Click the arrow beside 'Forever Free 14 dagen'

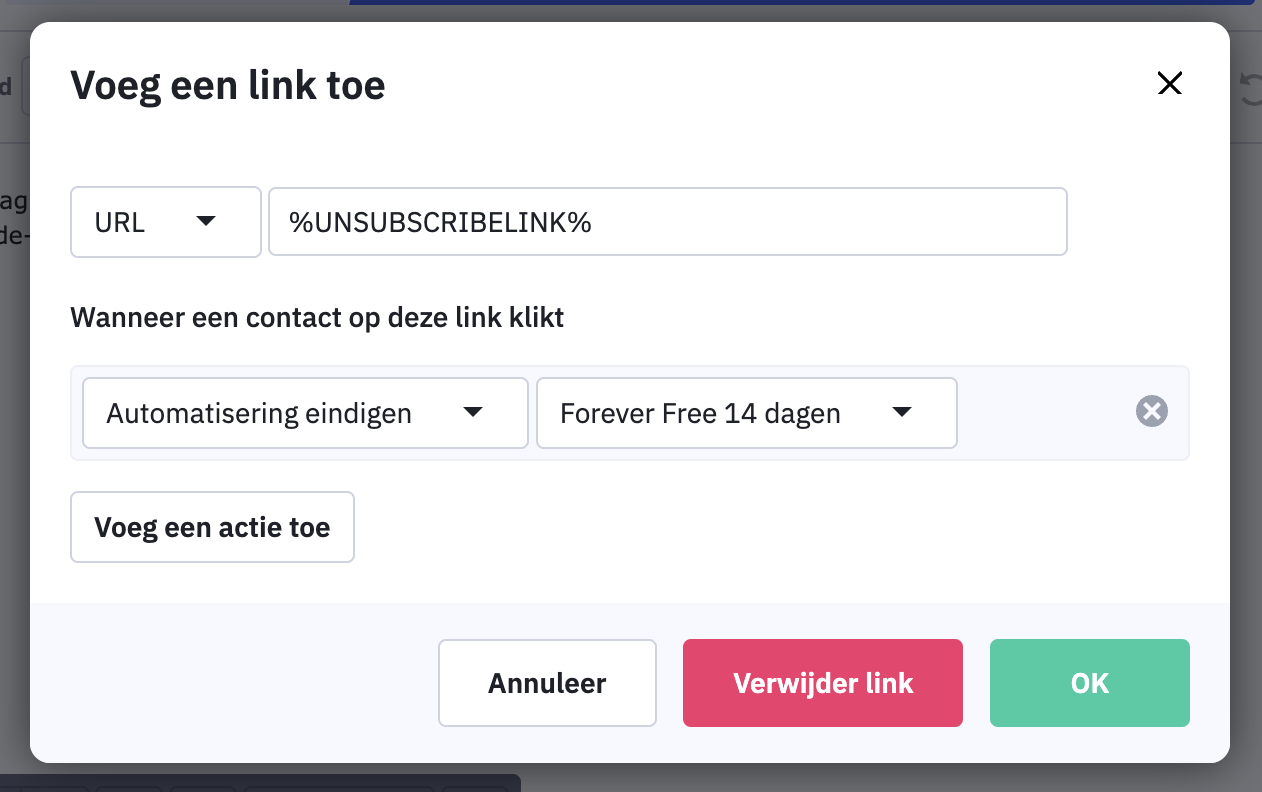click(x=902, y=412)
